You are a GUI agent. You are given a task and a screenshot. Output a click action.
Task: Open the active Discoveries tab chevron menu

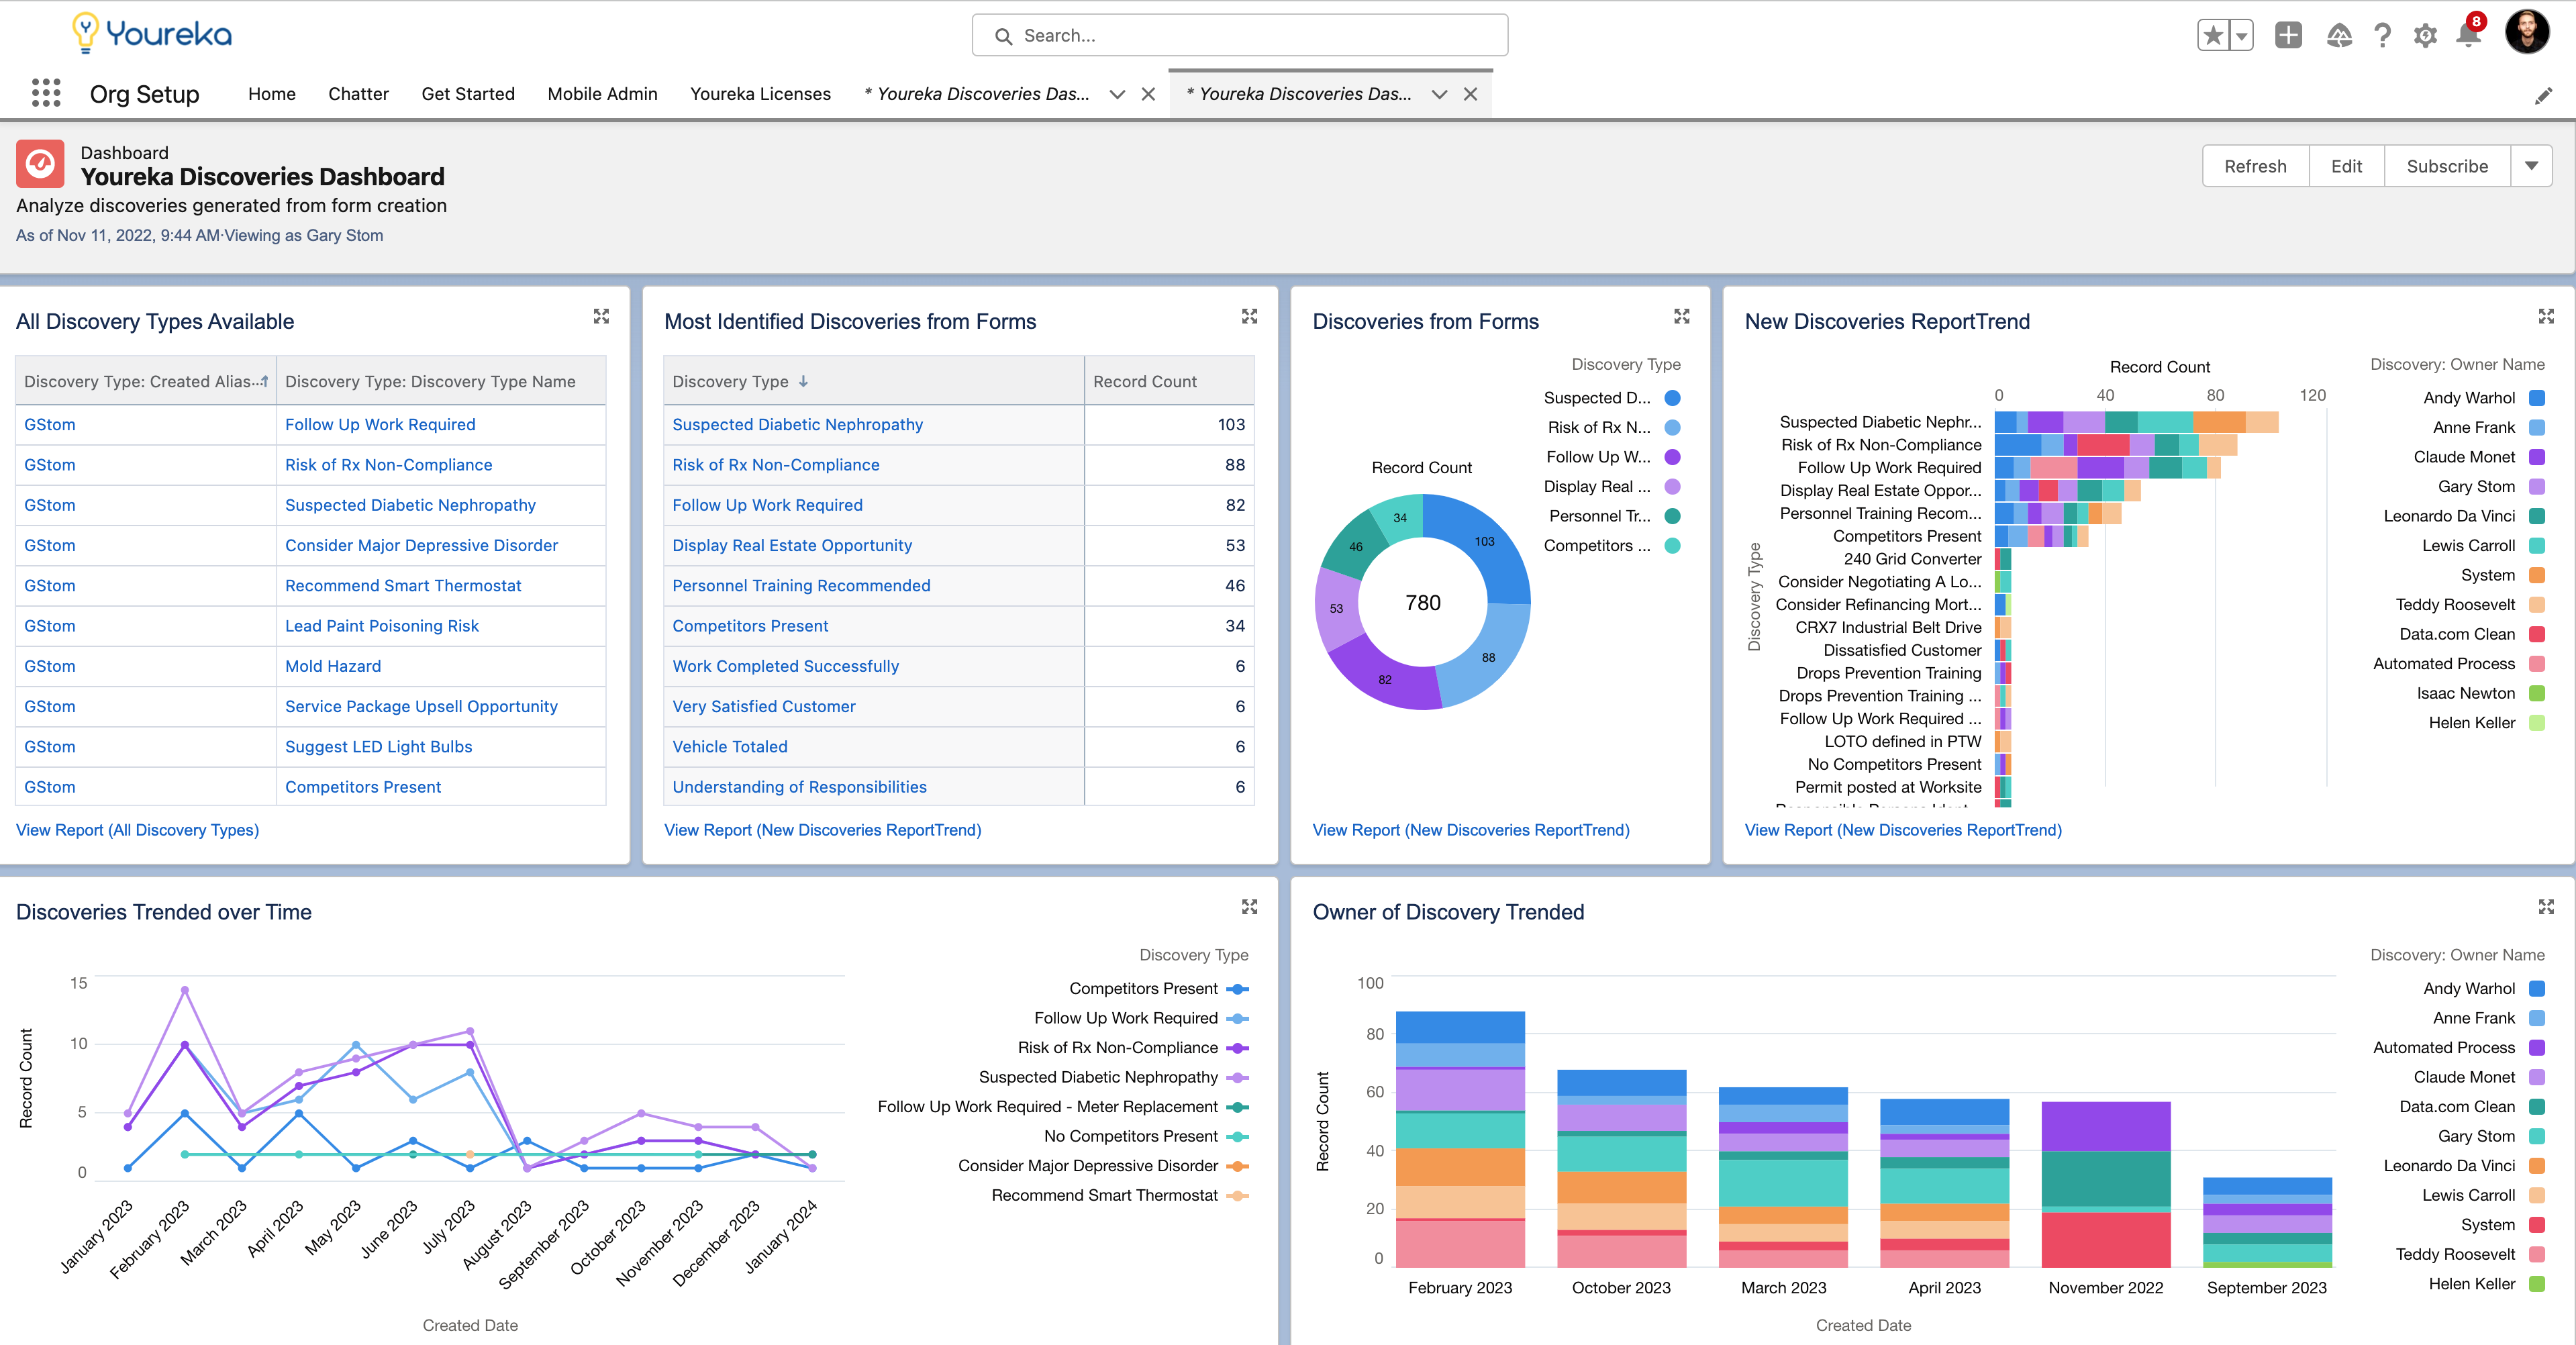click(x=1439, y=94)
